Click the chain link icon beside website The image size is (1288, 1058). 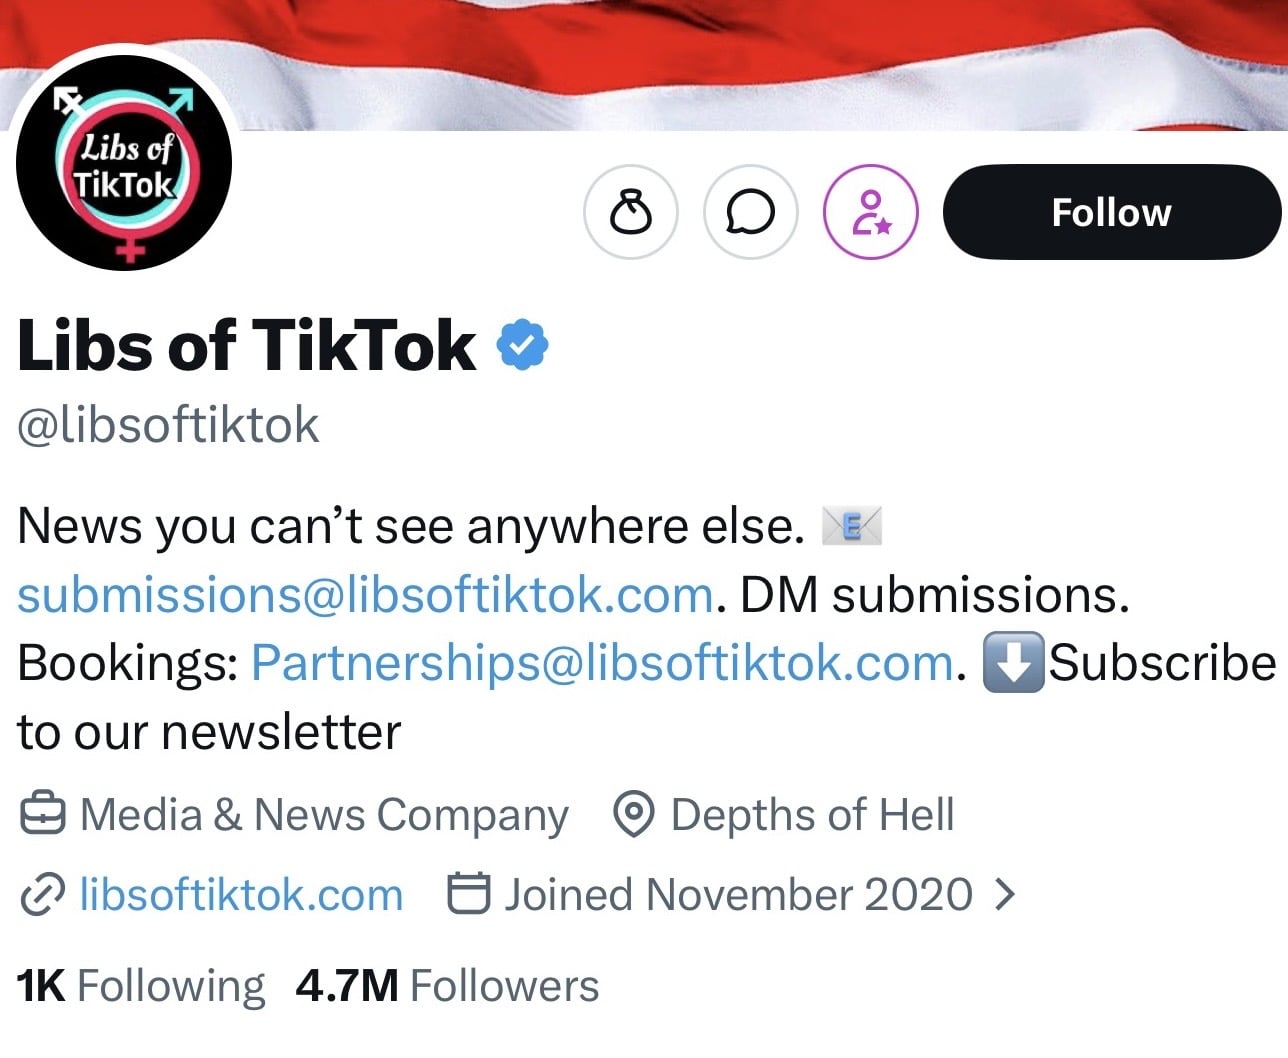click(x=43, y=894)
